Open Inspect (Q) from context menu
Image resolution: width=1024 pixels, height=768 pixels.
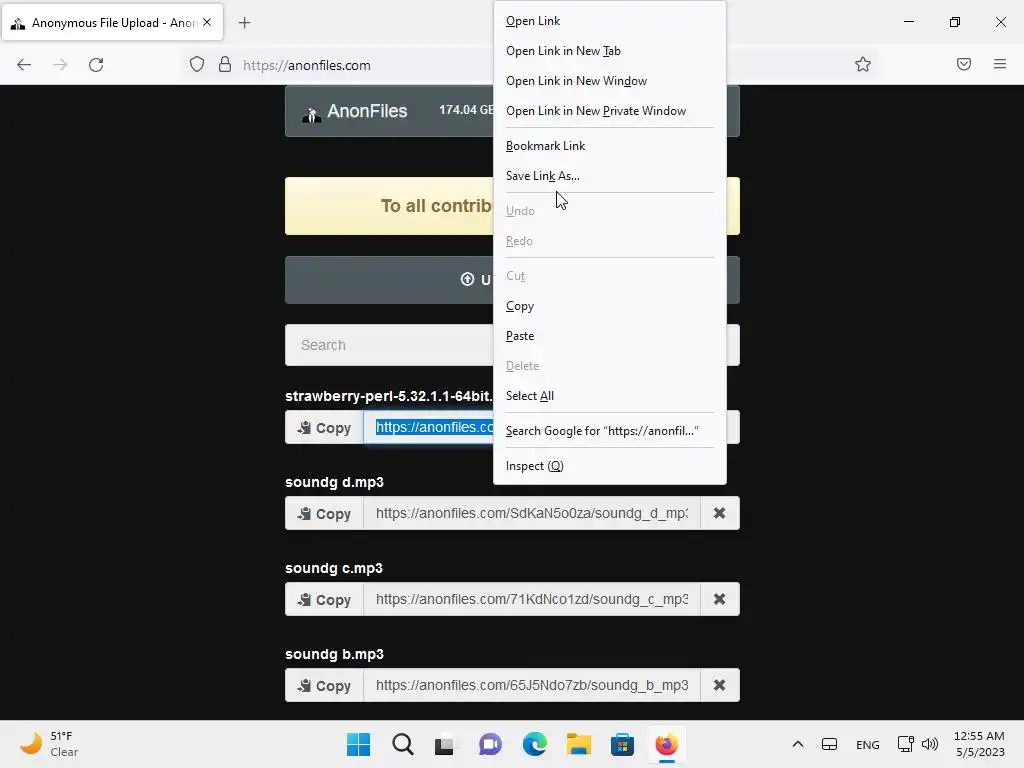[609, 466]
